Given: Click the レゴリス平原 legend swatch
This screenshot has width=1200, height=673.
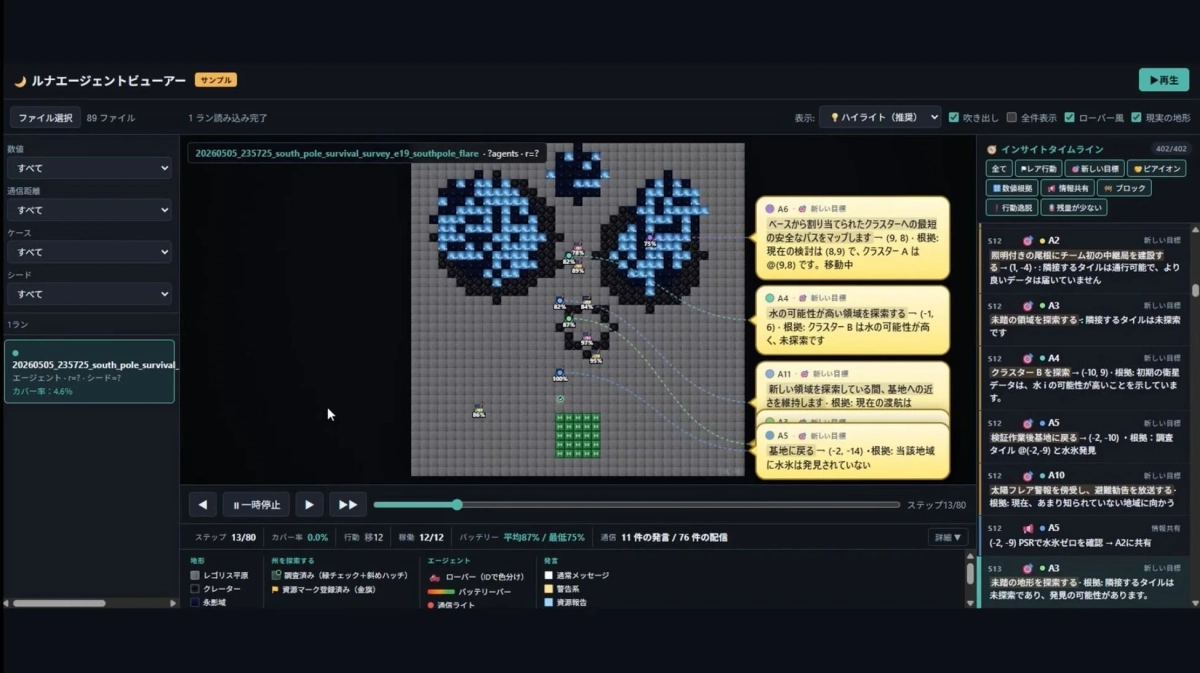Looking at the screenshot, I should 195,576.
